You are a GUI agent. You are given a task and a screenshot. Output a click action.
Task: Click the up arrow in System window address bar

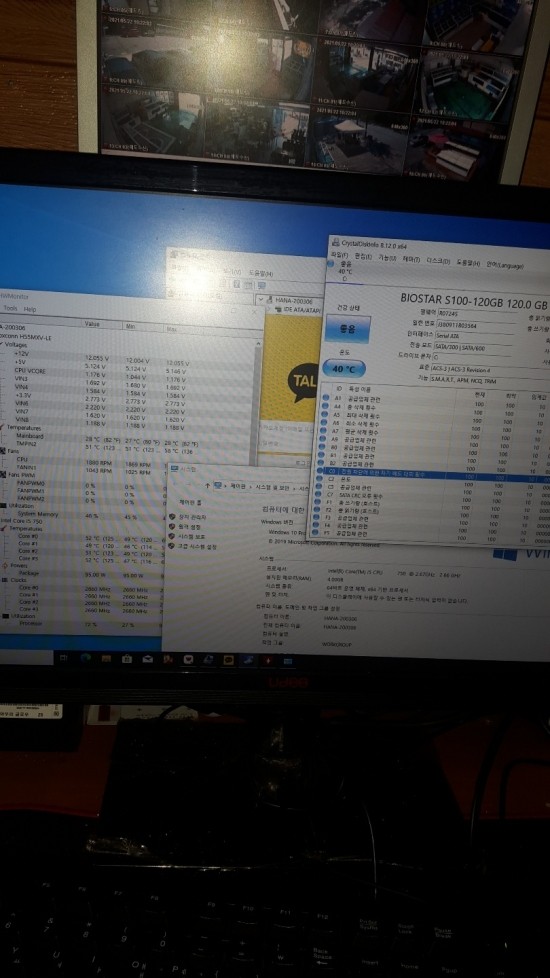click(x=207, y=485)
